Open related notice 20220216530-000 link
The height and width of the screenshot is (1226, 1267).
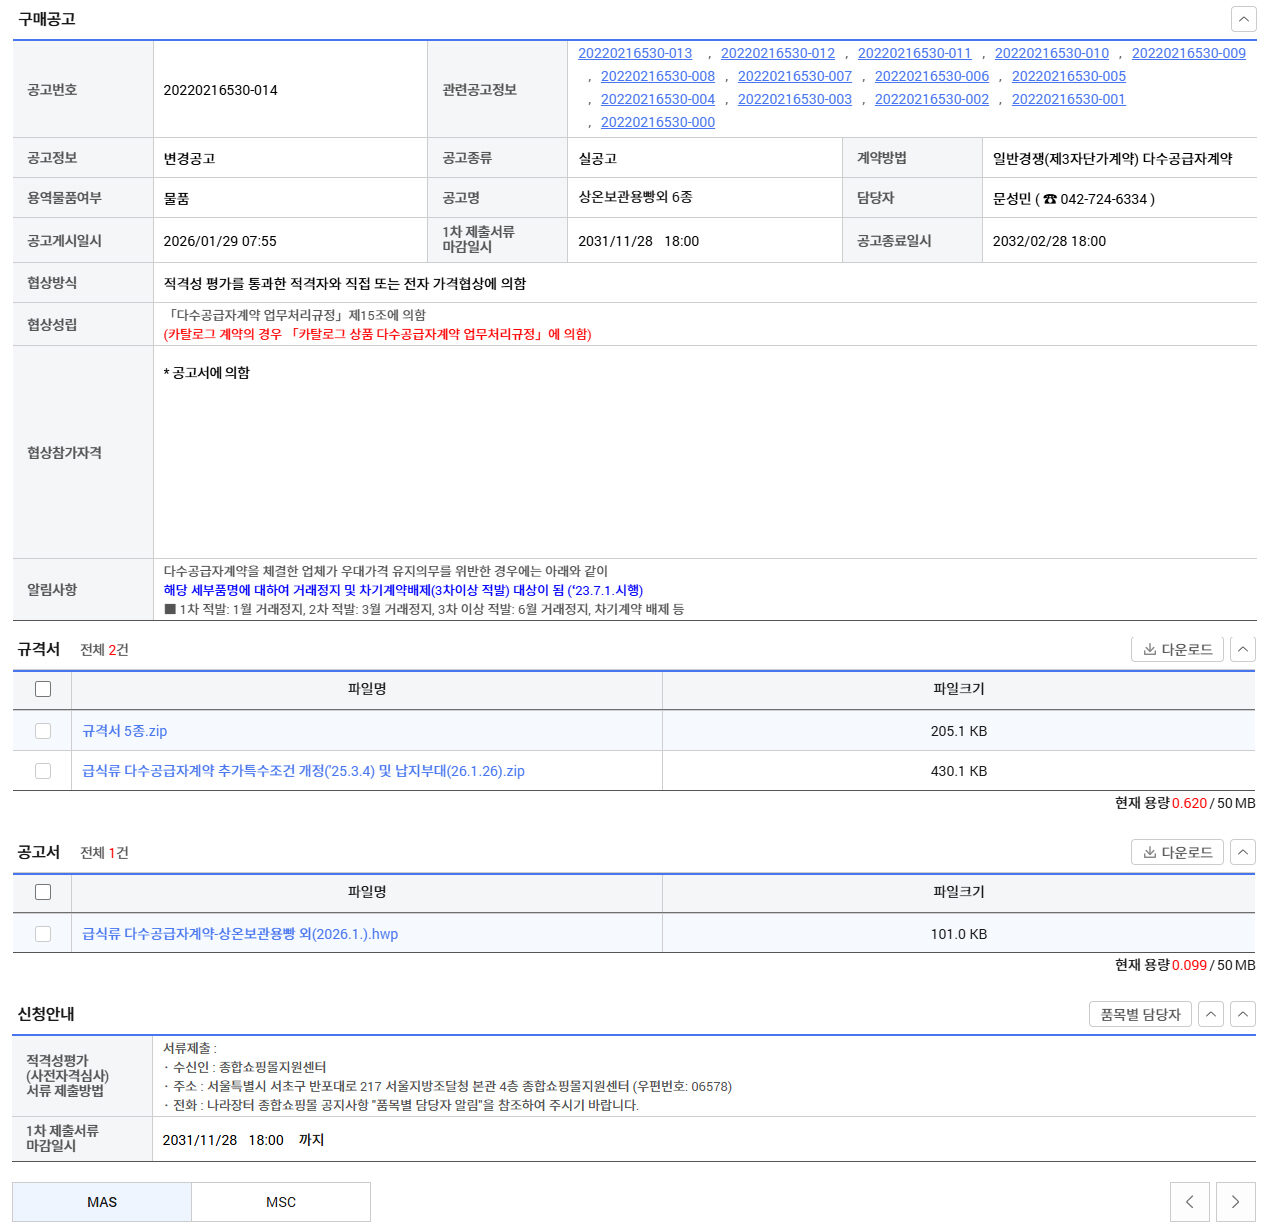pos(658,122)
